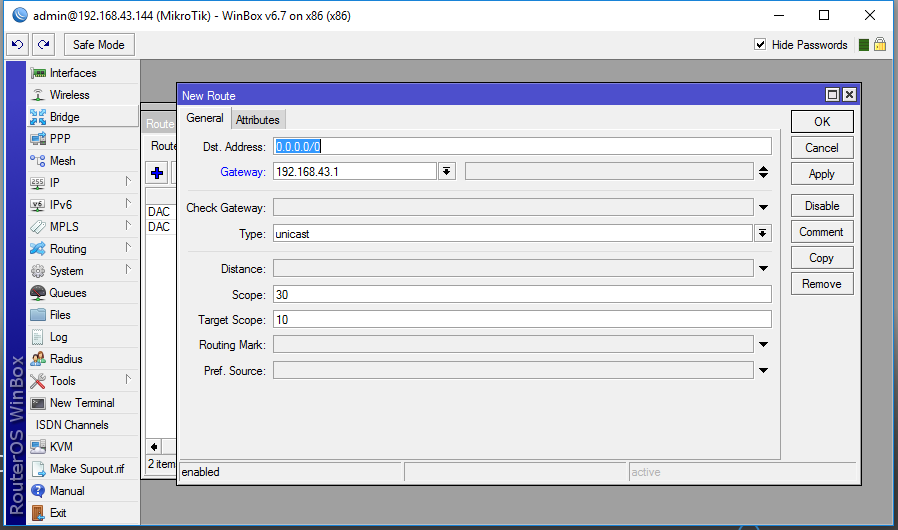Image resolution: width=898 pixels, height=530 pixels.
Task: Click the 'enabled' status text
Action: pyautogui.click(x=200, y=472)
